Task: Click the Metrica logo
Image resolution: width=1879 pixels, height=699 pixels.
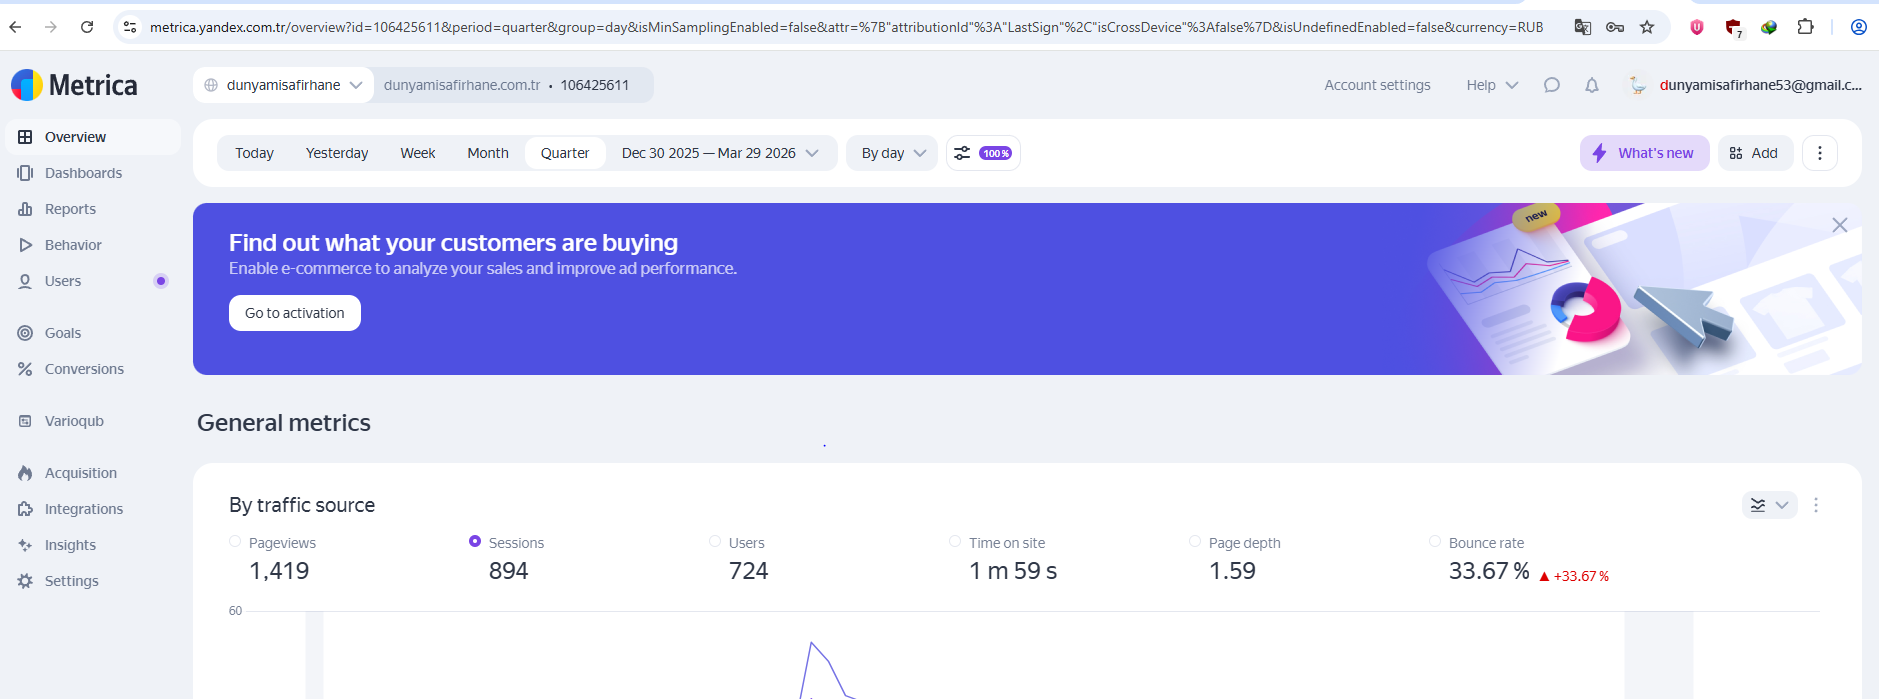Action: pyautogui.click(x=74, y=85)
